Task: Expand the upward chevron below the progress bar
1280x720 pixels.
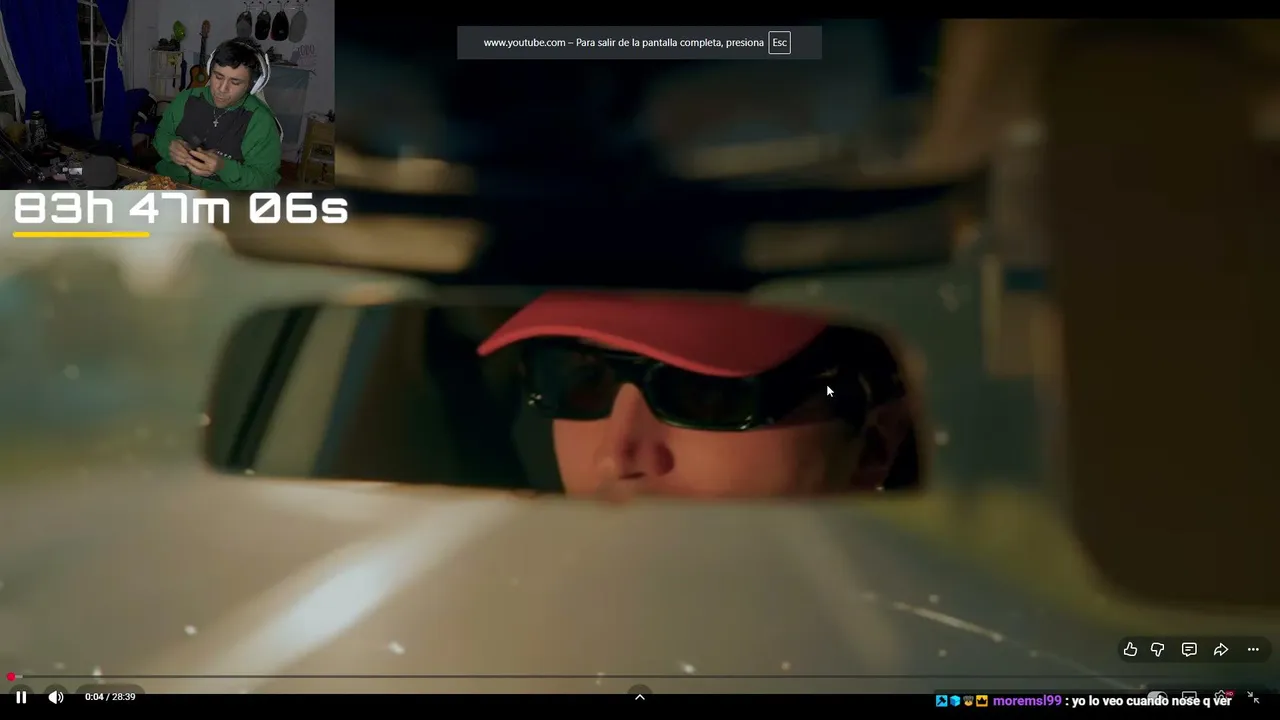Action: click(x=640, y=697)
